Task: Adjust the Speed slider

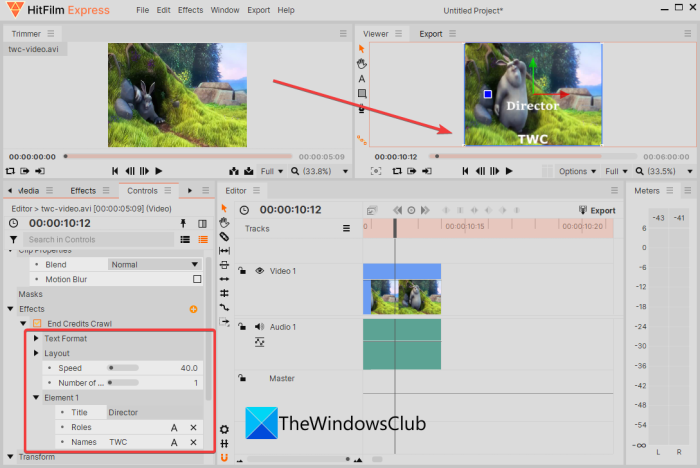Action: (x=123, y=368)
